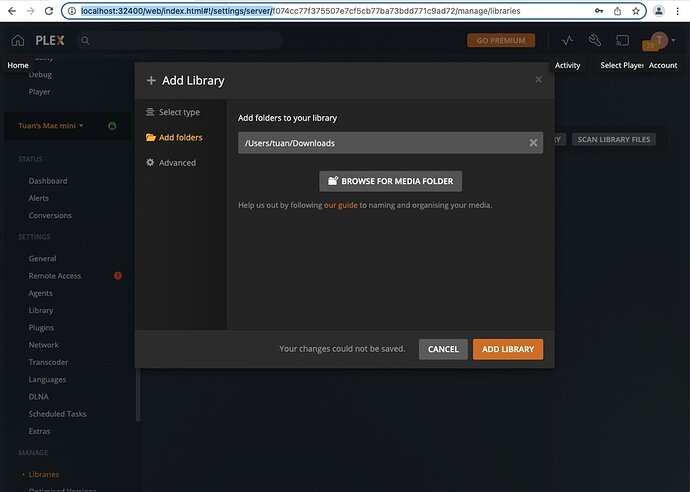Click the folder path input field

point(390,143)
